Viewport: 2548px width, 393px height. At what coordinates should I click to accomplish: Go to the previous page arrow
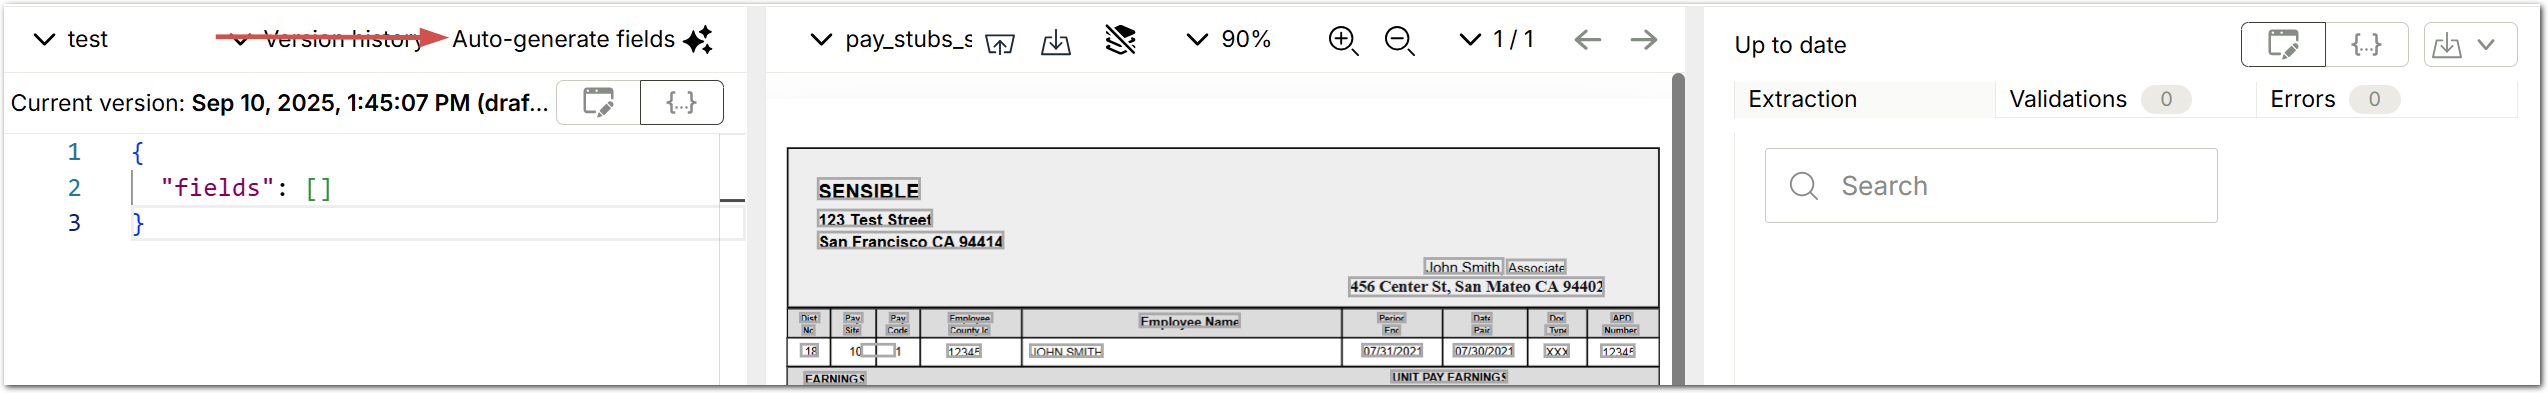point(1588,40)
